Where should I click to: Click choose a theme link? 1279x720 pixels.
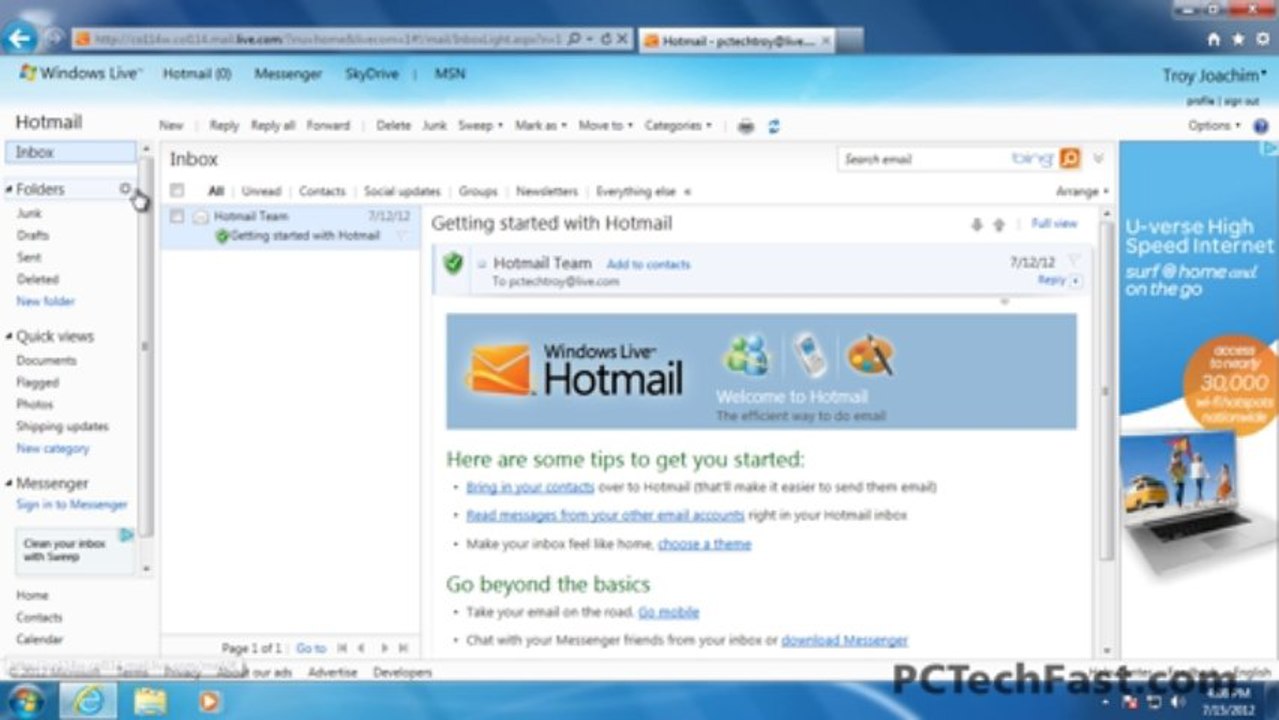(704, 544)
